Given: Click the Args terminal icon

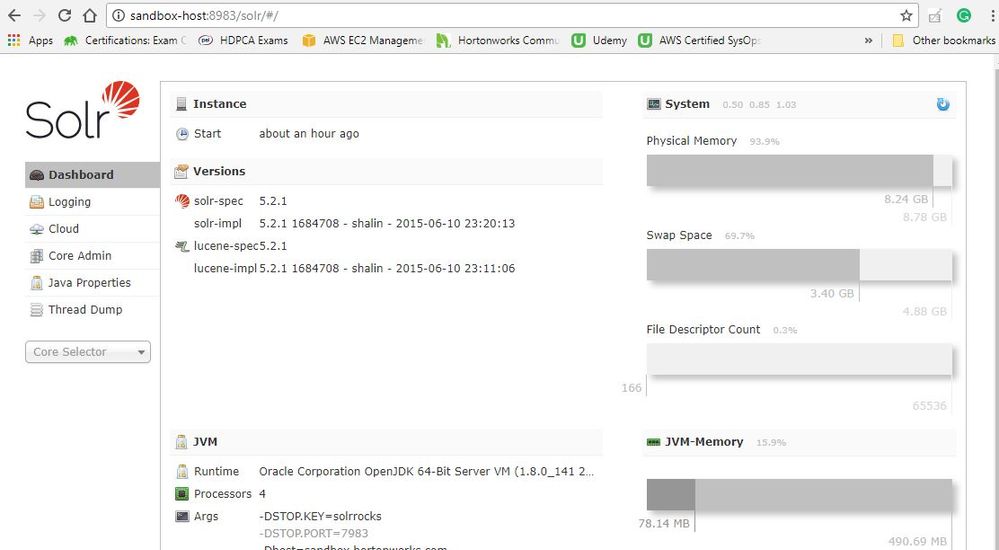Looking at the screenshot, I should (182, 516).
